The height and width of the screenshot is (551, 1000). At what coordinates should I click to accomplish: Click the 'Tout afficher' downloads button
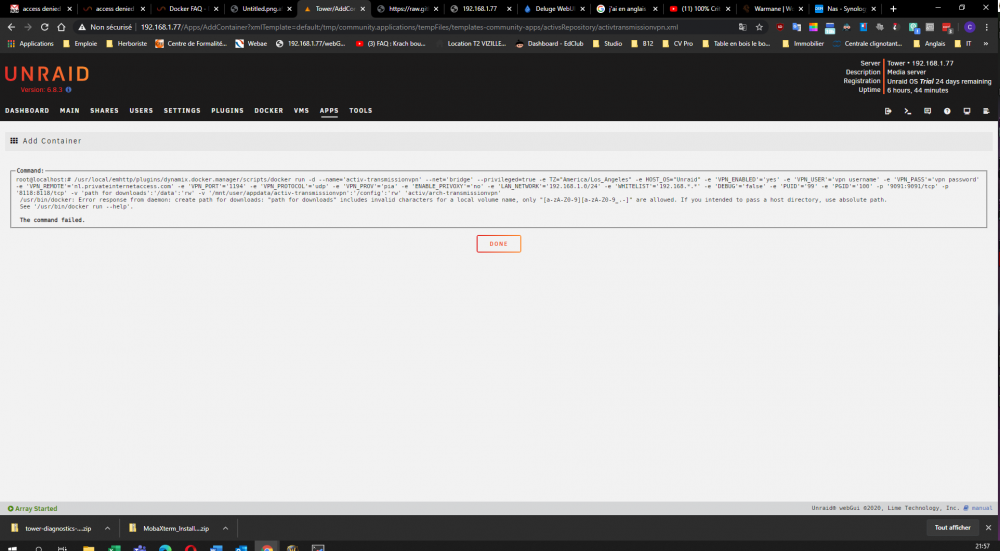pos(952,527)
